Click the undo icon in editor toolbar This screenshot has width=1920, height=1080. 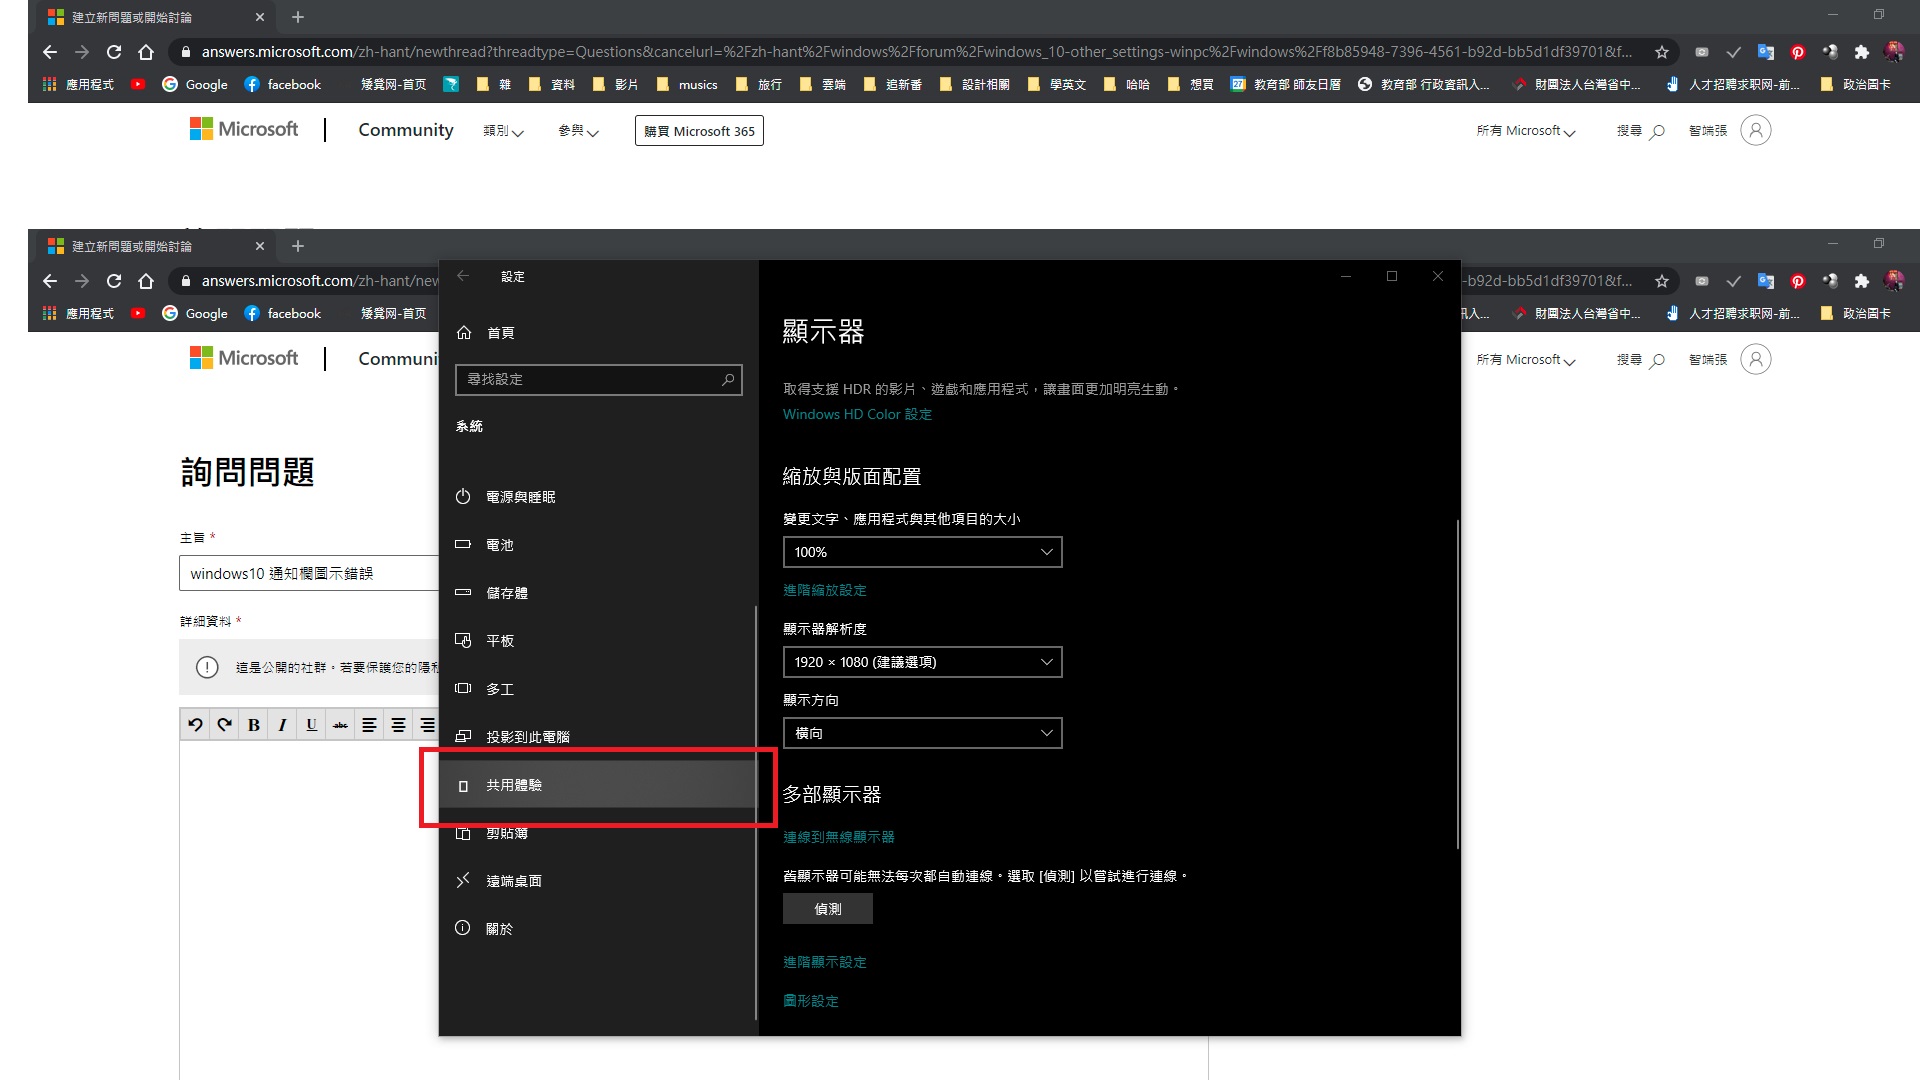196,725
